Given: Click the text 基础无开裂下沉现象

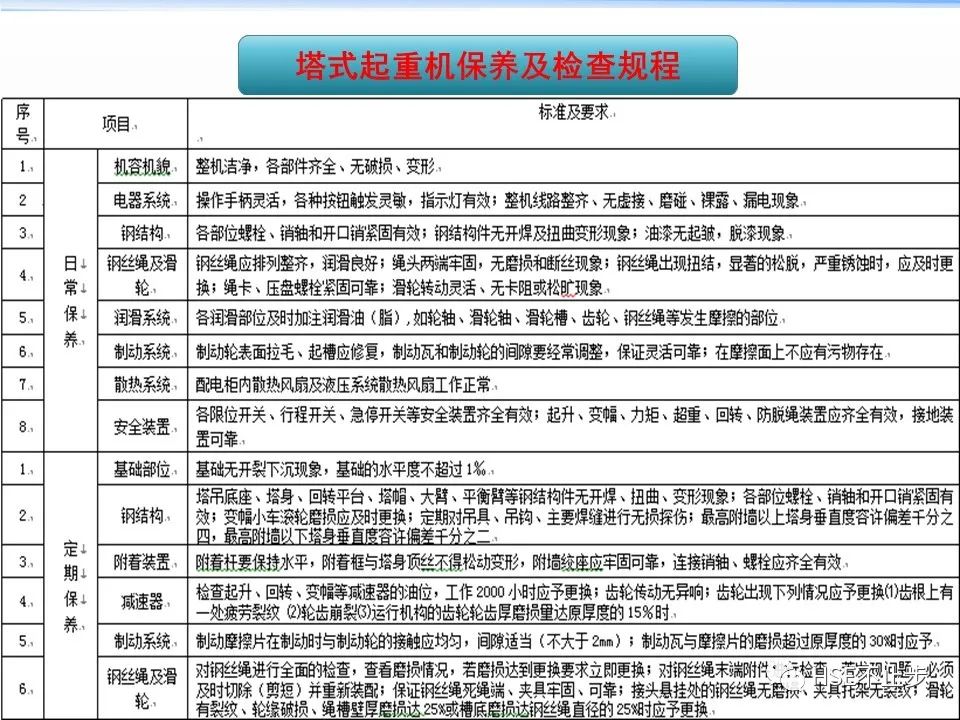Looking at the screenshot, I should coord(259,469).
